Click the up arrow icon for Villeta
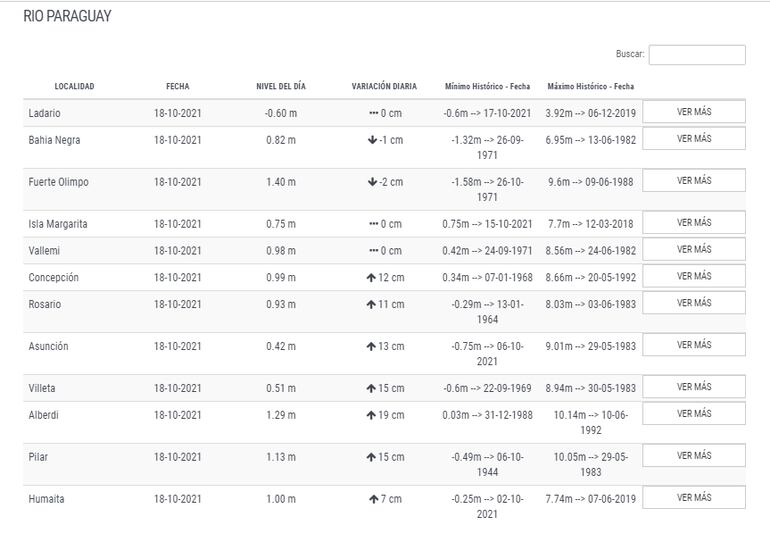 tap(370, 388)
